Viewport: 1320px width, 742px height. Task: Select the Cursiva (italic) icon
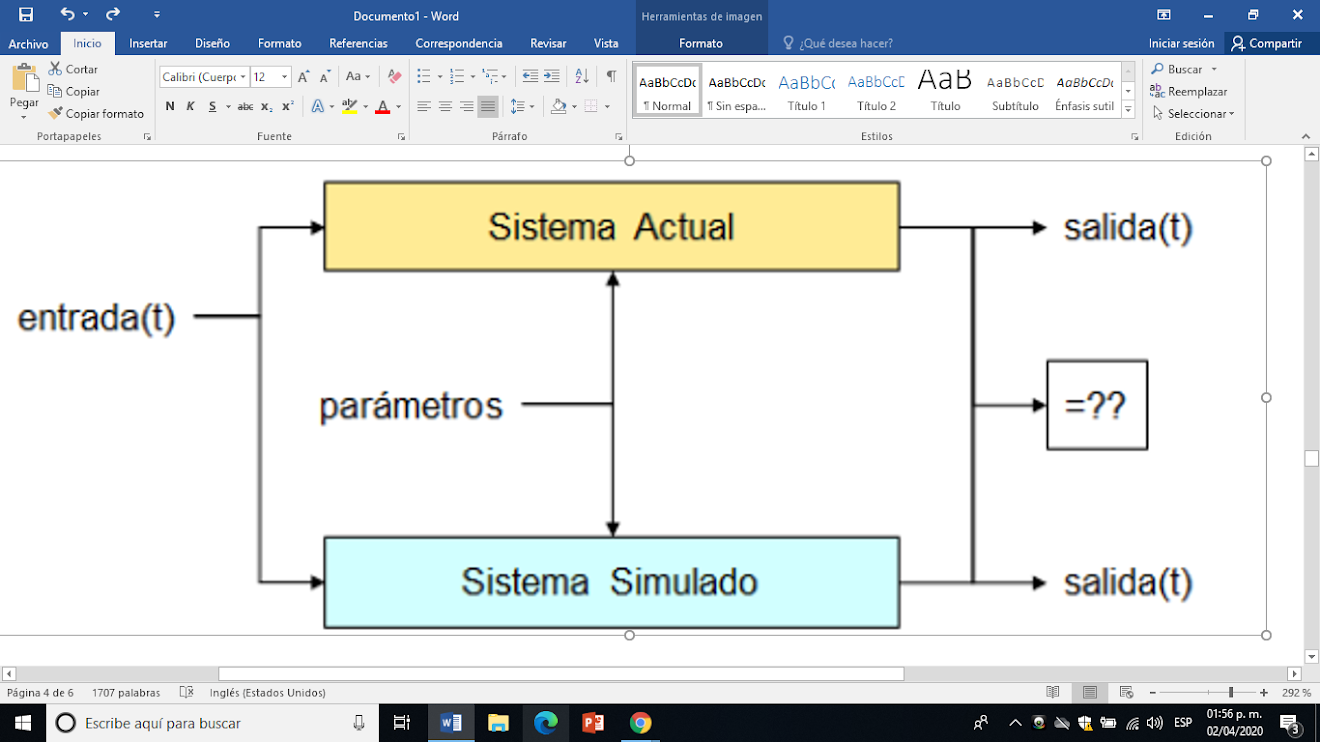click(x=190, y=106)
